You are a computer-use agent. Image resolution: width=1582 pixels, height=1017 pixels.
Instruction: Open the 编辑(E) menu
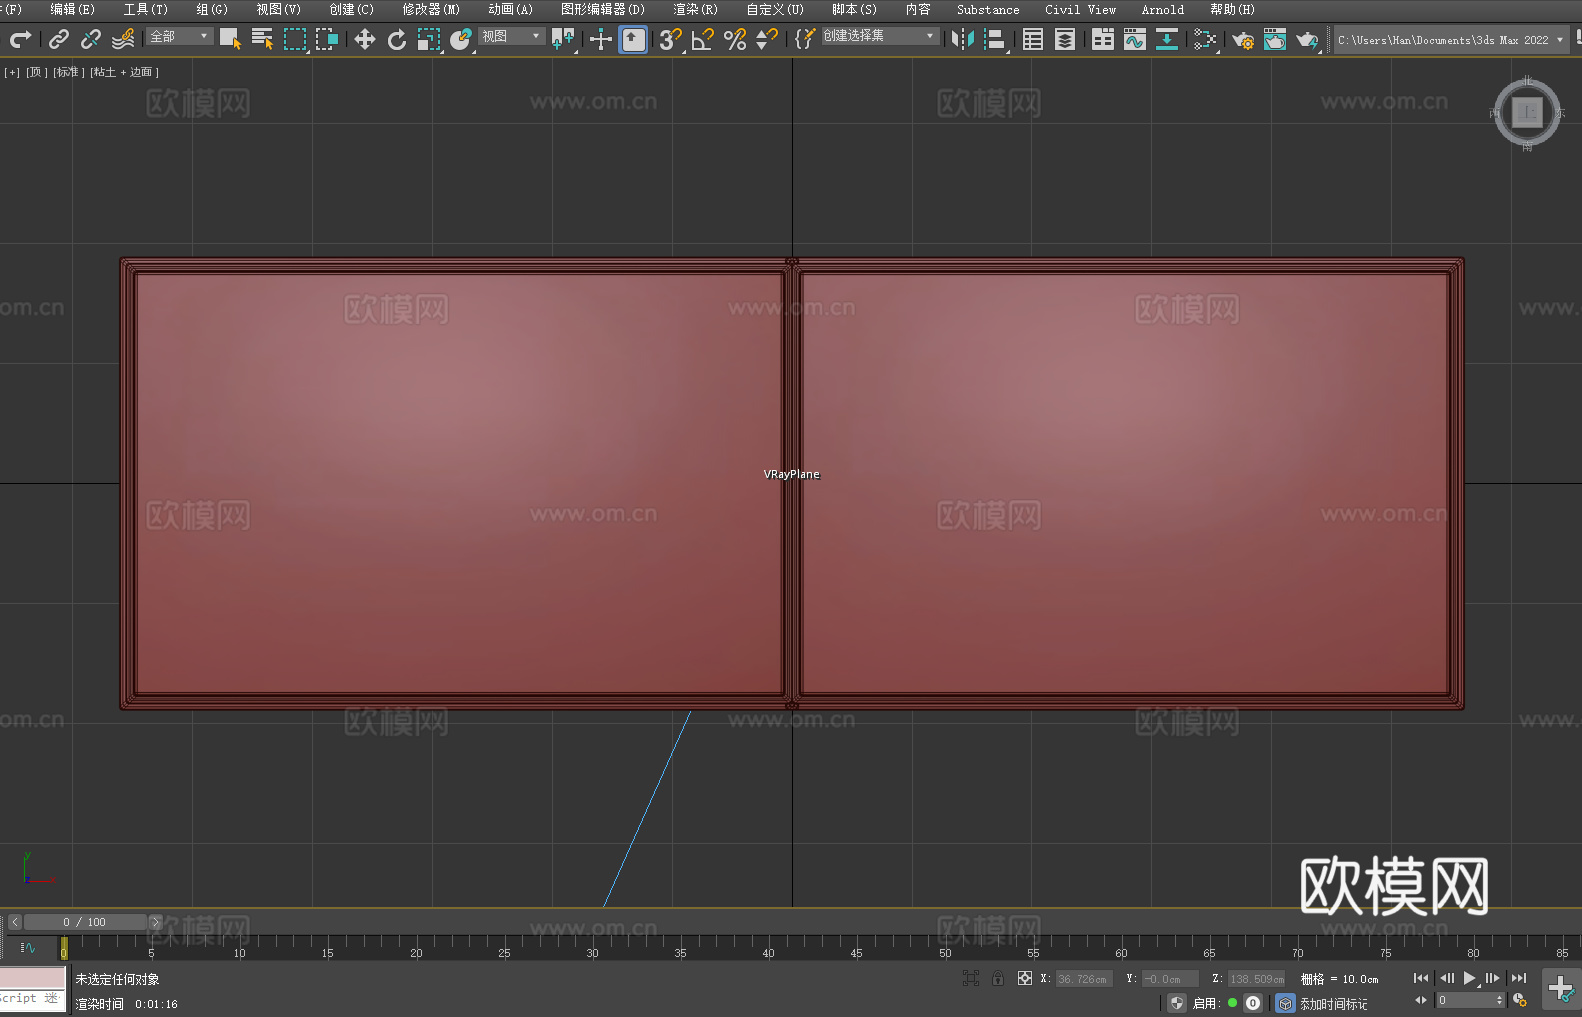tap(73, 9)
